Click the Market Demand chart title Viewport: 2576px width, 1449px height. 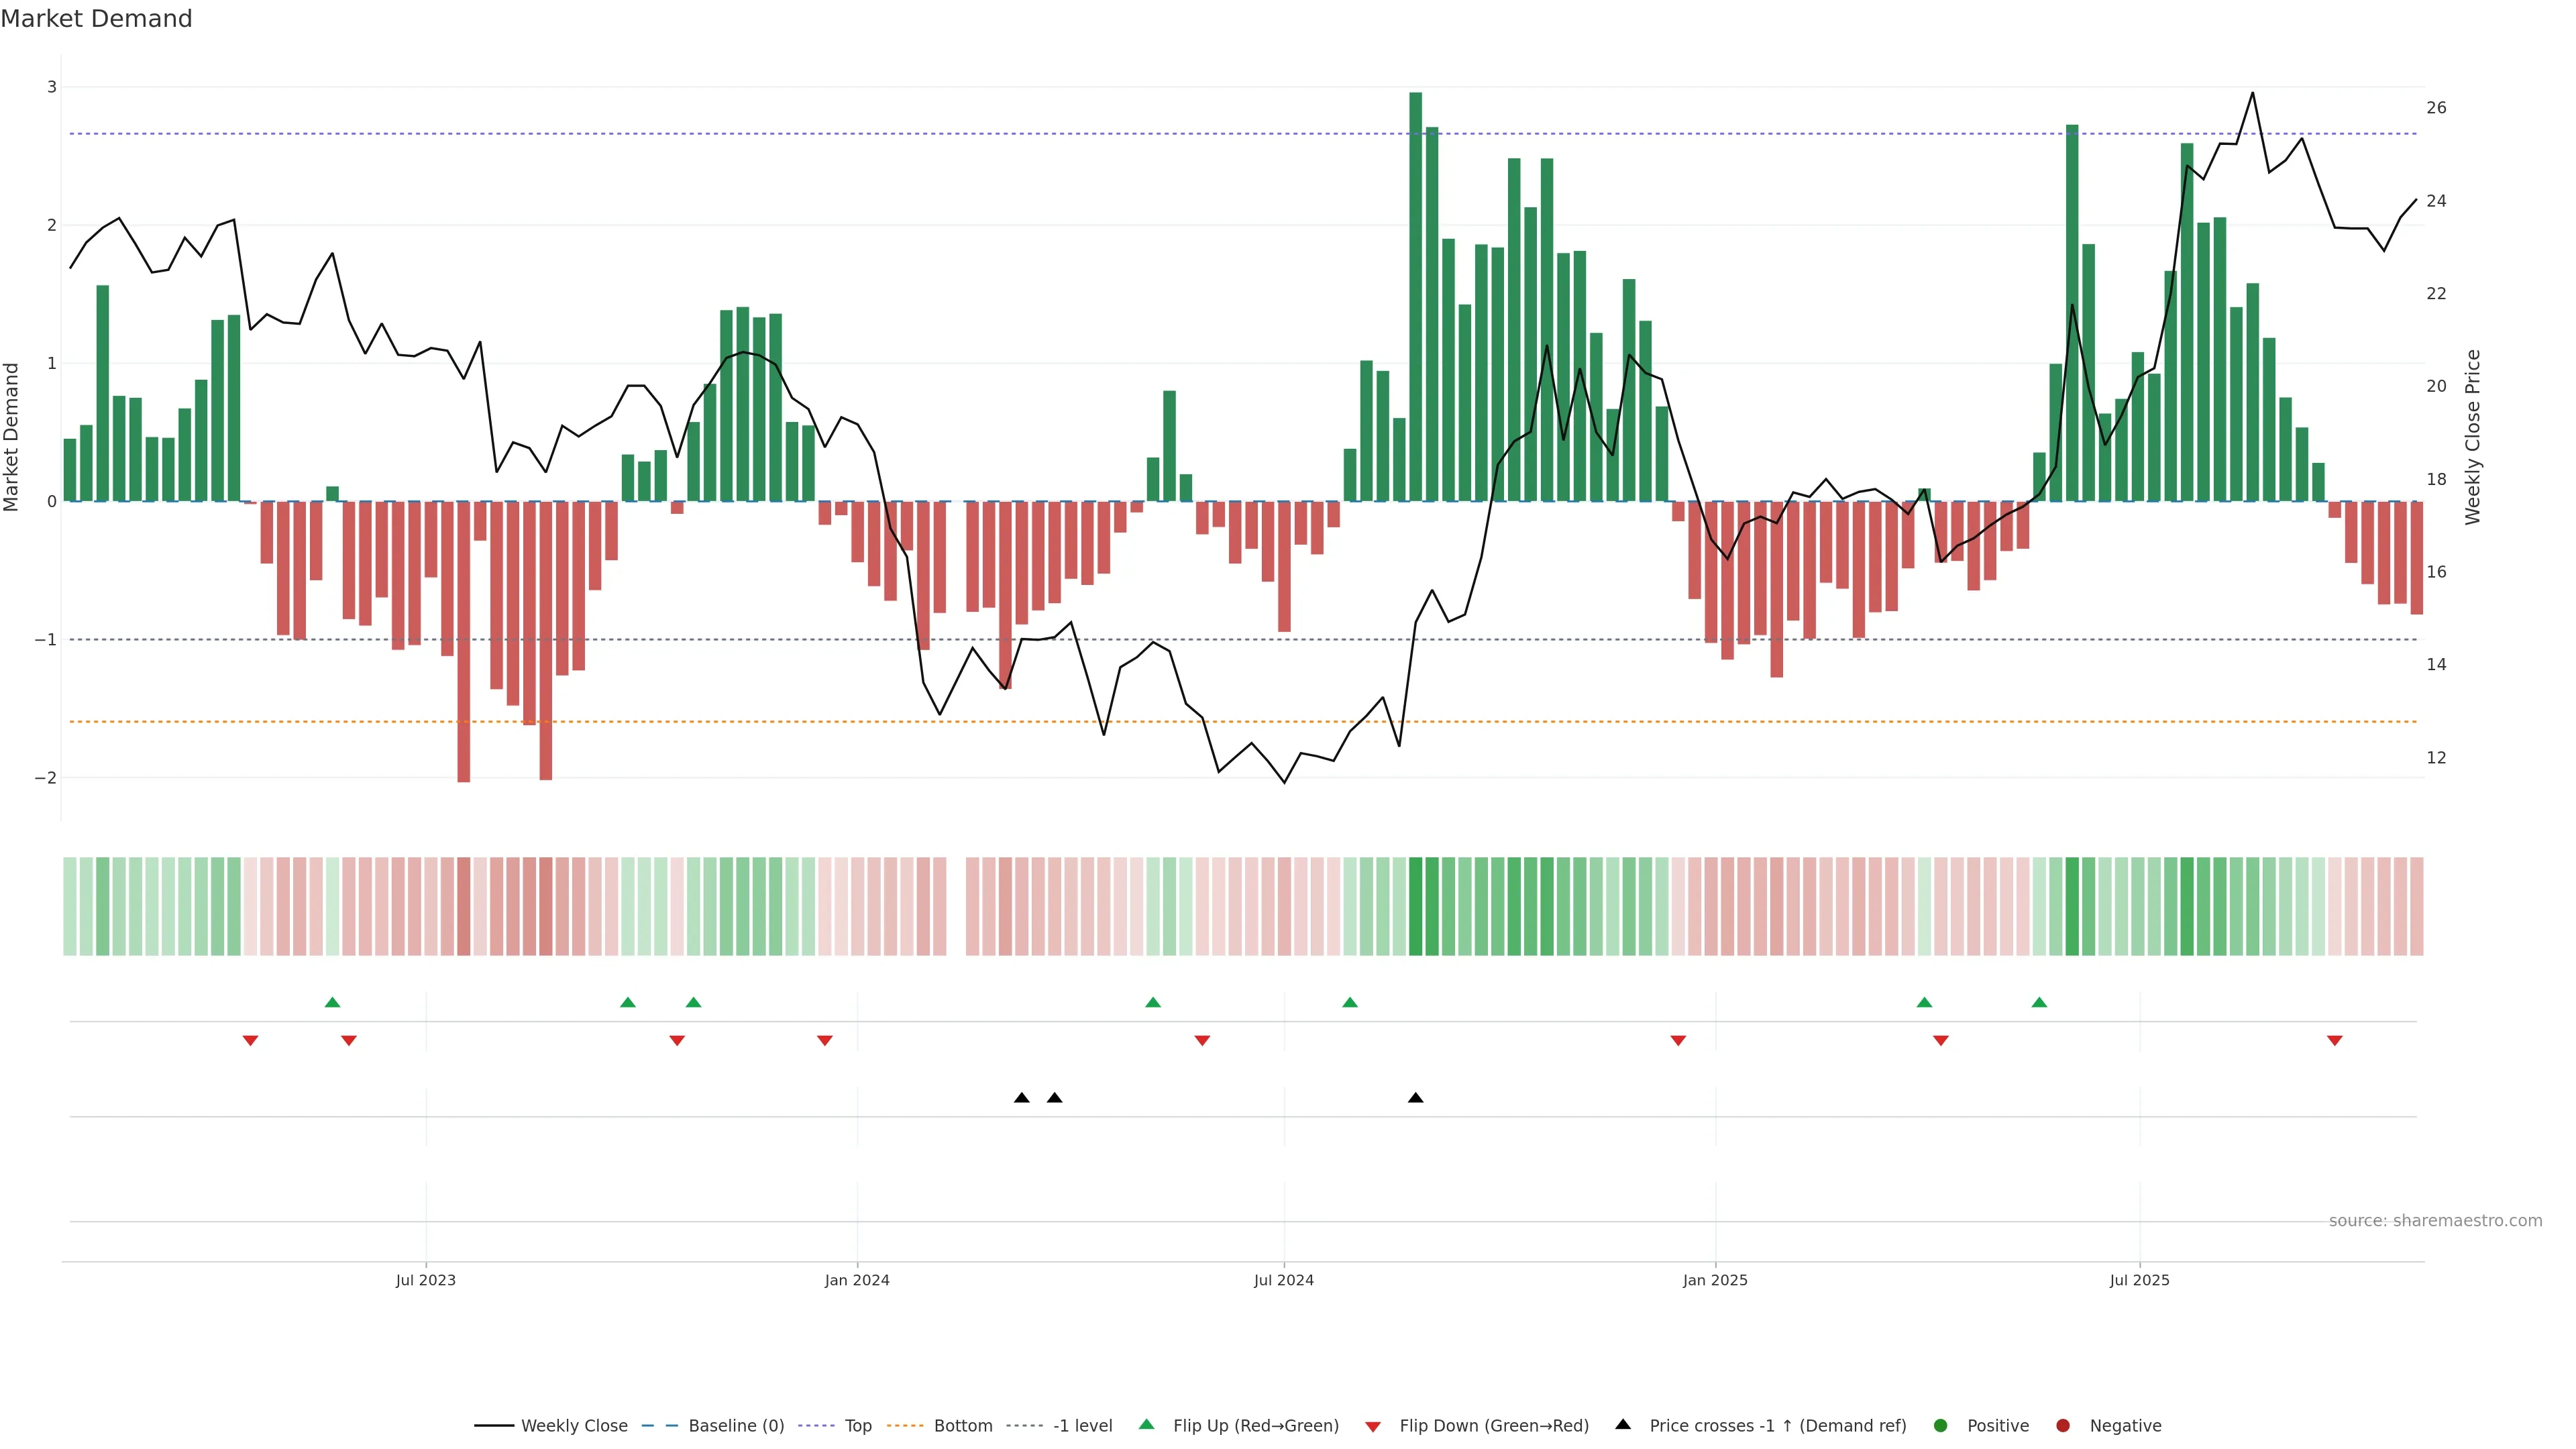[97, 19]
